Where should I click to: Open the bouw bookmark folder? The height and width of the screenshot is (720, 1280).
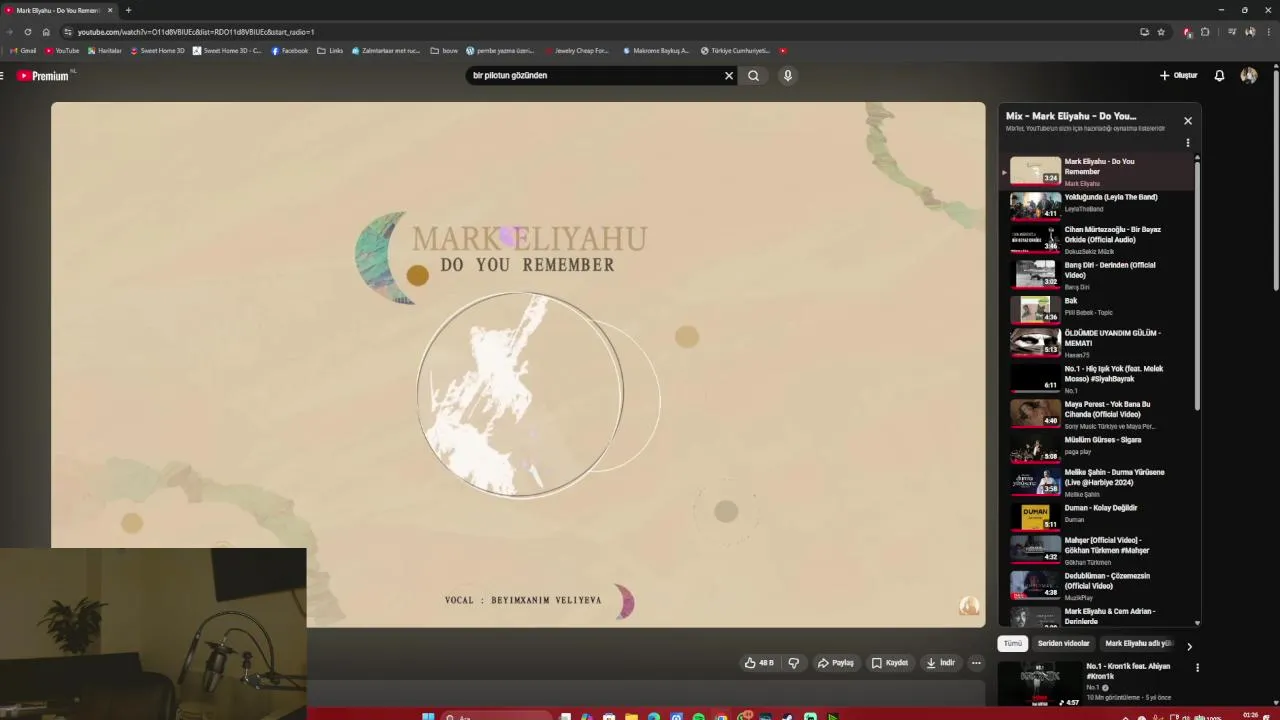click(444, 50)
